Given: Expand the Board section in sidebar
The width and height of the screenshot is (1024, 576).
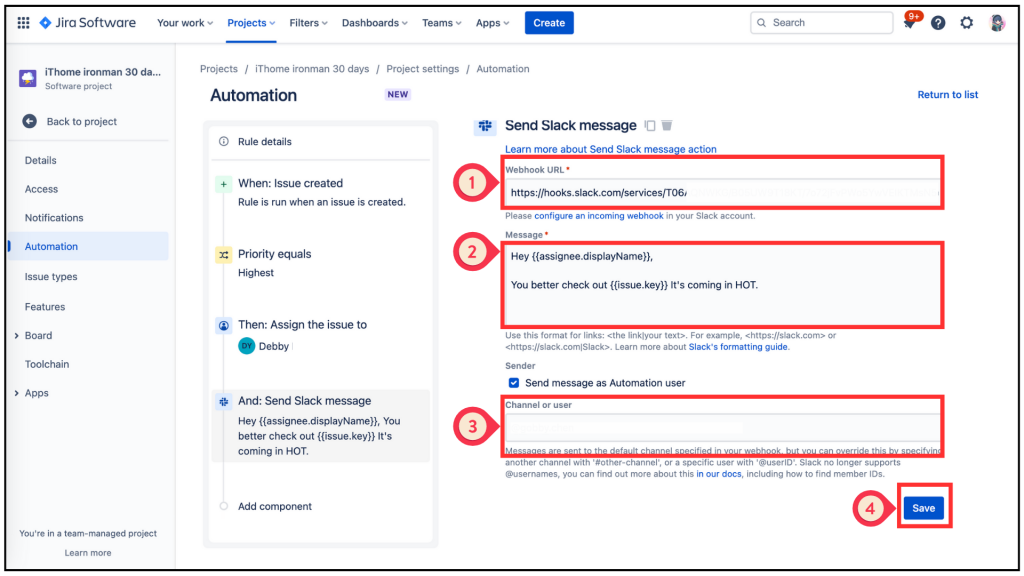Looking at the screenshot, I should point(16,336).
